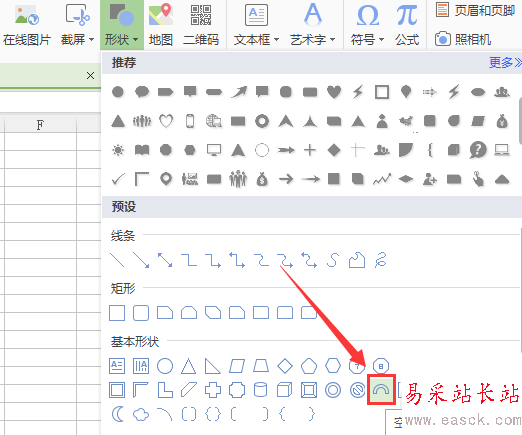Open the symbol (符号) Omega button
The image size is (522, 435).
tap(367, 26)
